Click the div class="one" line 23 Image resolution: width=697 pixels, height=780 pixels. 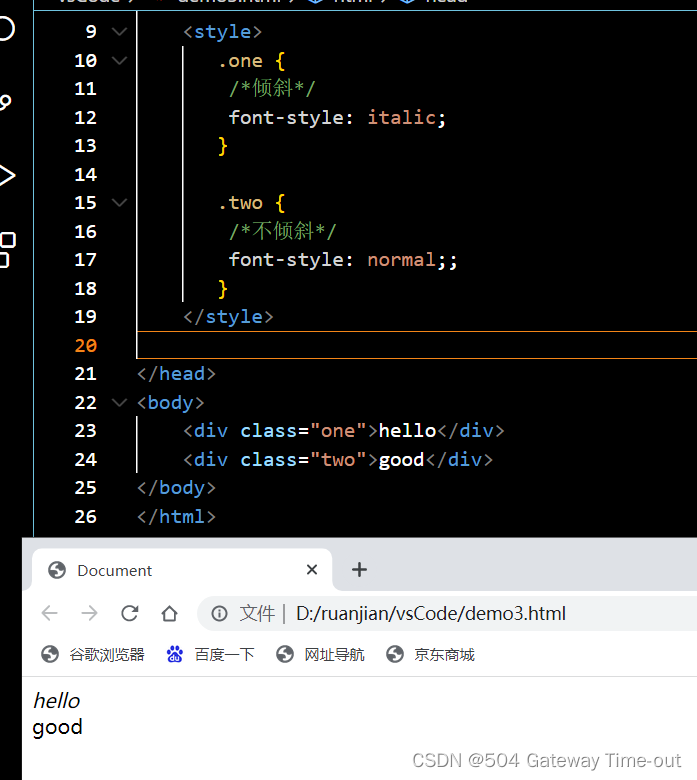pos(344,431)
